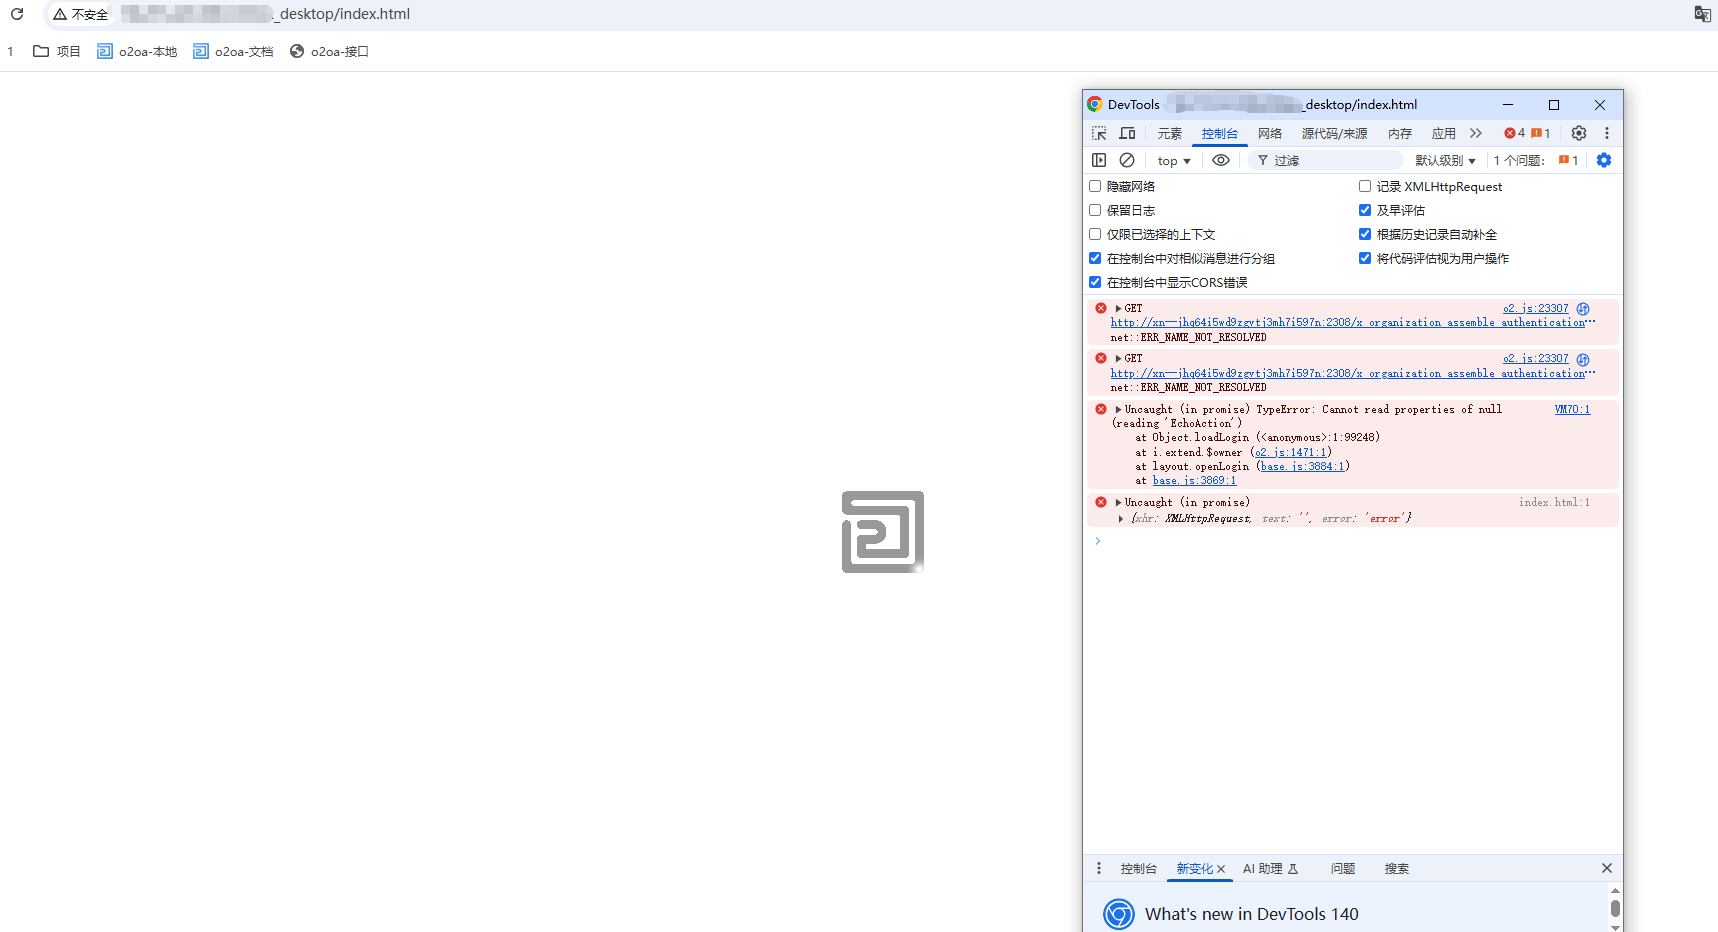Click the network request icon on second GET error

[x=1583, y=359]
